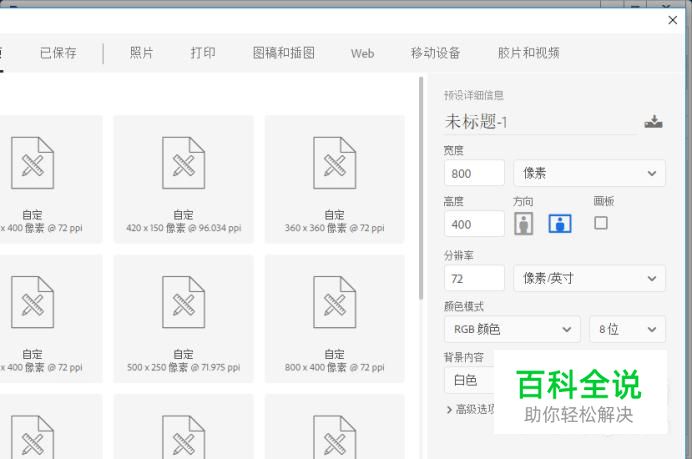Click the document name field 未标题-1

click(x=541, y=122)
